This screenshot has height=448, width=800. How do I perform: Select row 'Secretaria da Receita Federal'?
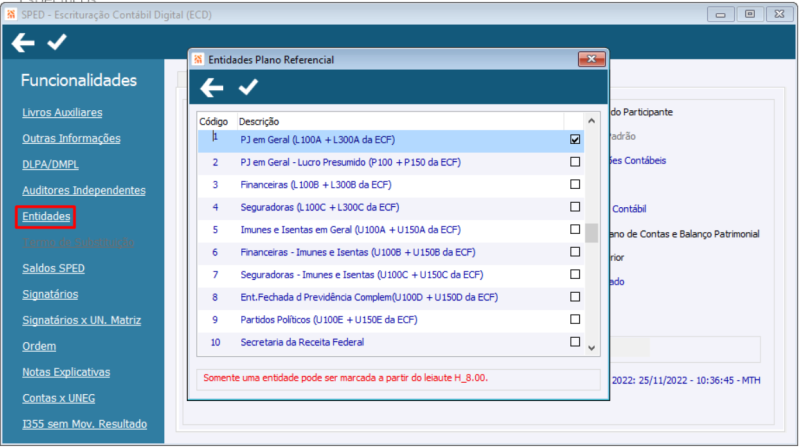pyautogui.click(x=391, y=342)
